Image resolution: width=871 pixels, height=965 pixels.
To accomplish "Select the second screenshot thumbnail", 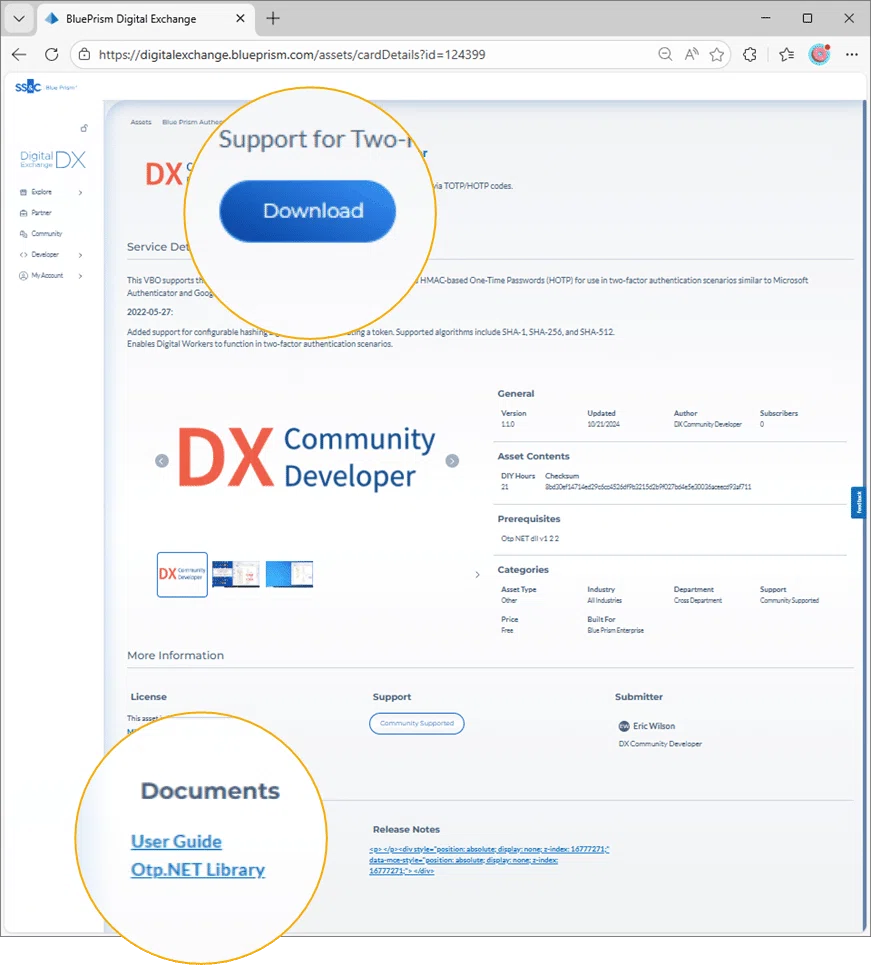I will (236, 574).
